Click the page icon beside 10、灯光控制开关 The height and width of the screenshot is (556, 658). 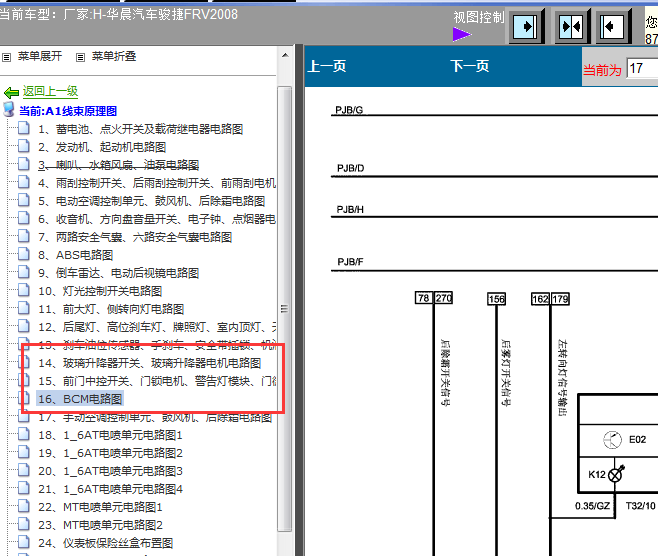(24, 290)
